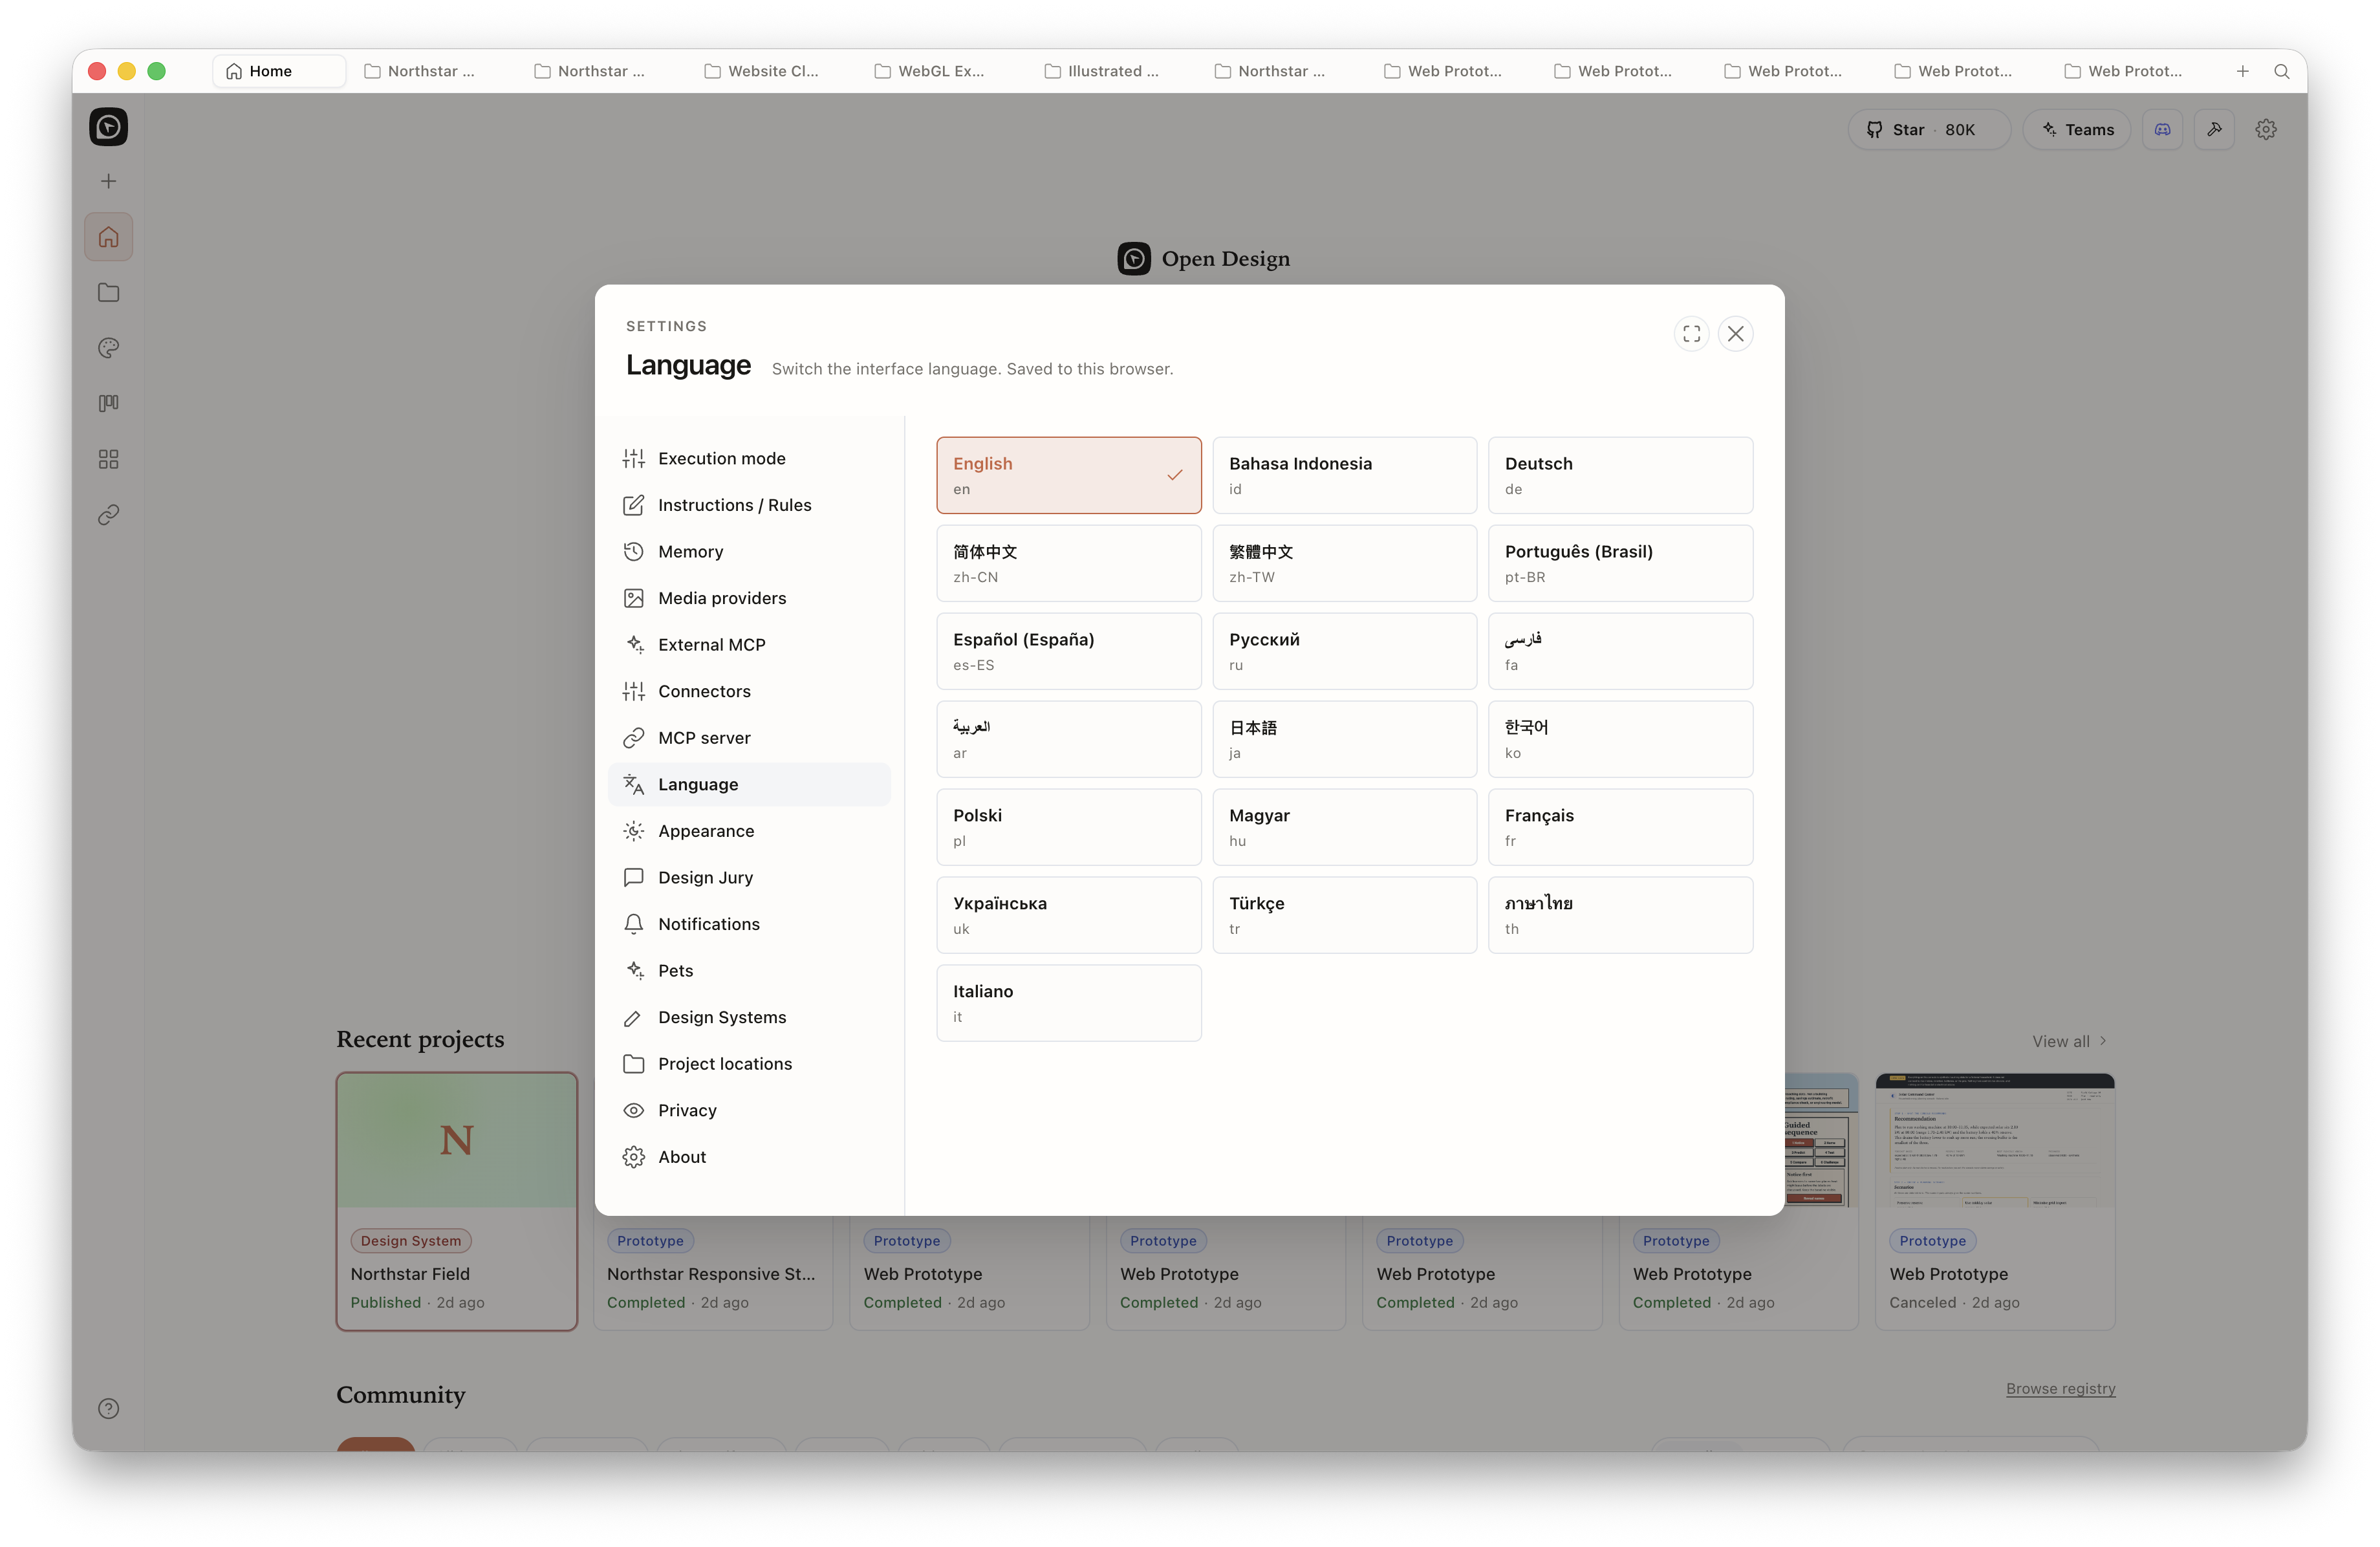Add a new tab with plus icon
This screenshot has width=2380, height=1547.
click(x=2242, y=71)
